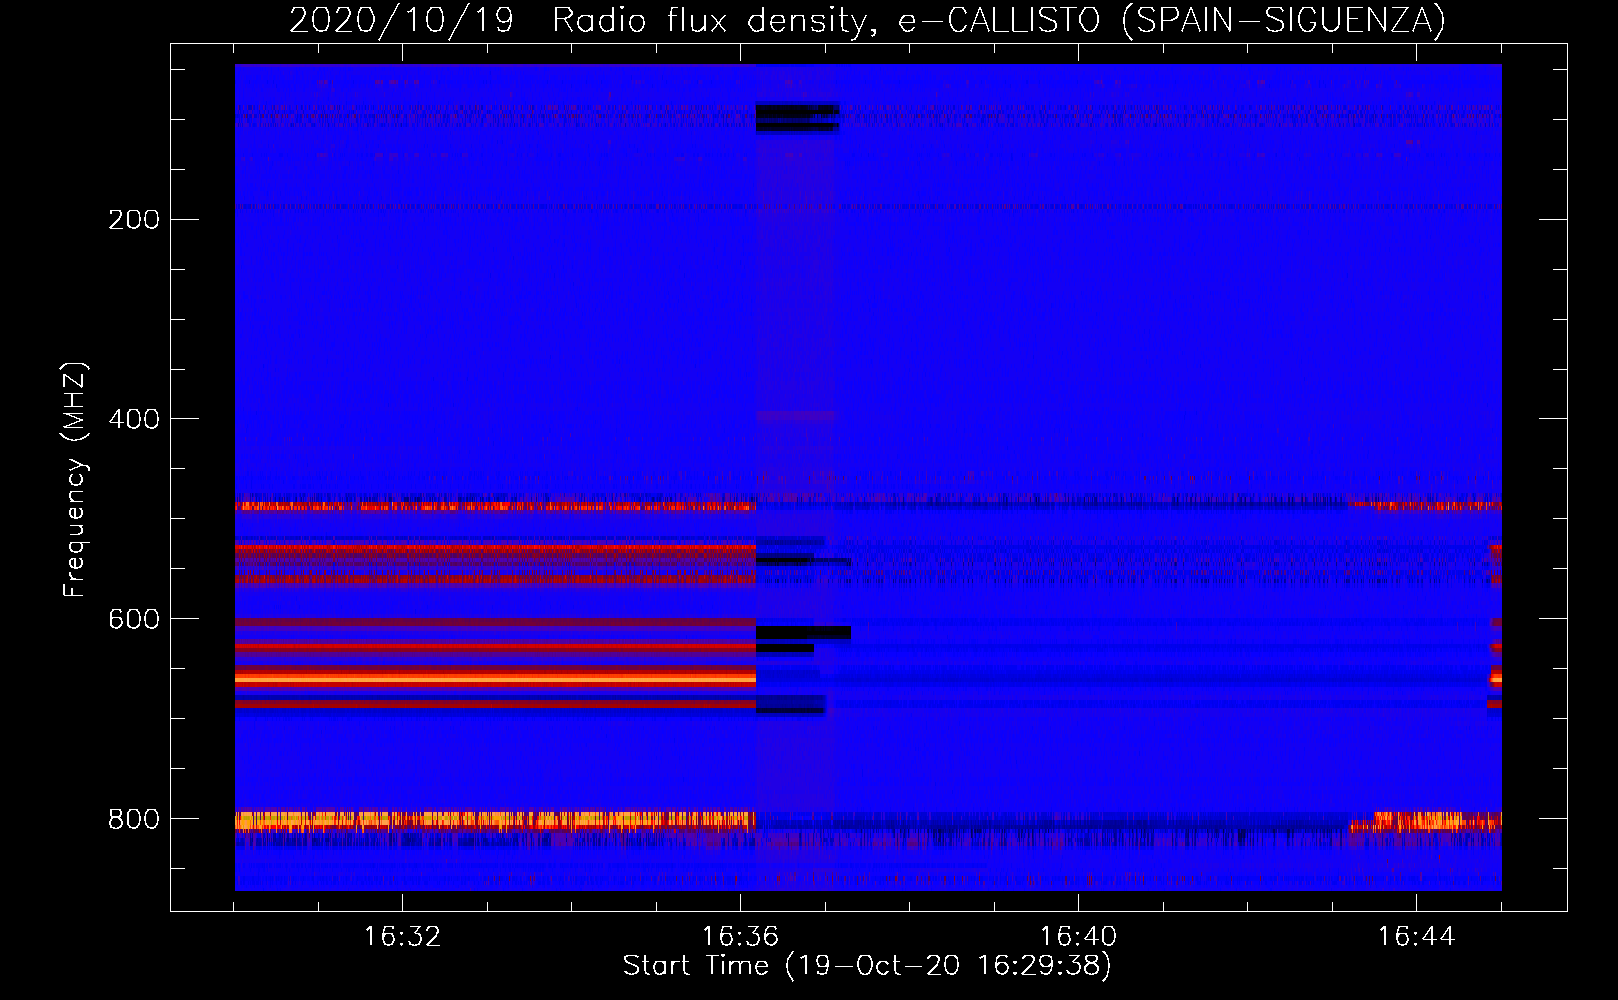Click the 400 frequency tick label
The height and width of the screenshot is (1000, 1618).
(134, 419)
